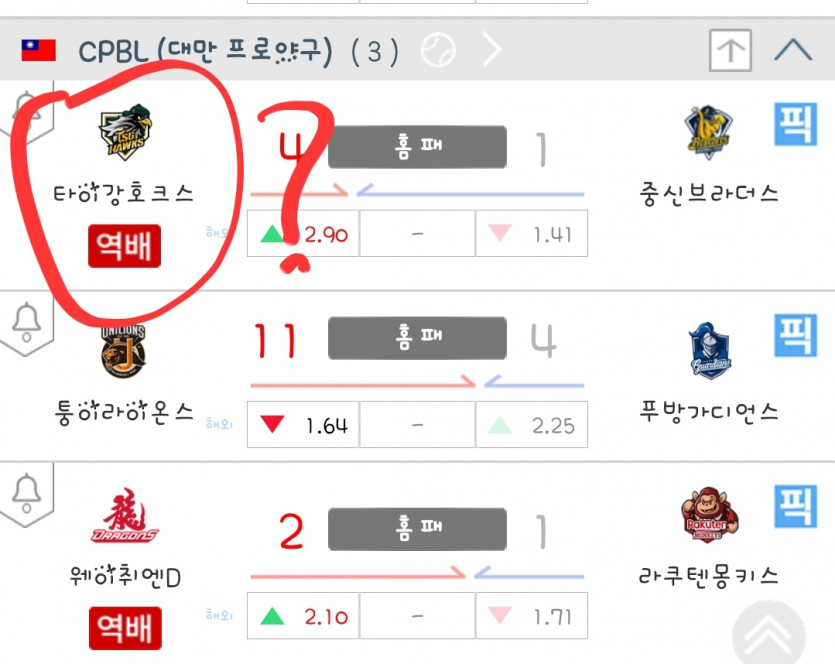Collapse the CPBL league section

point(793,50)
